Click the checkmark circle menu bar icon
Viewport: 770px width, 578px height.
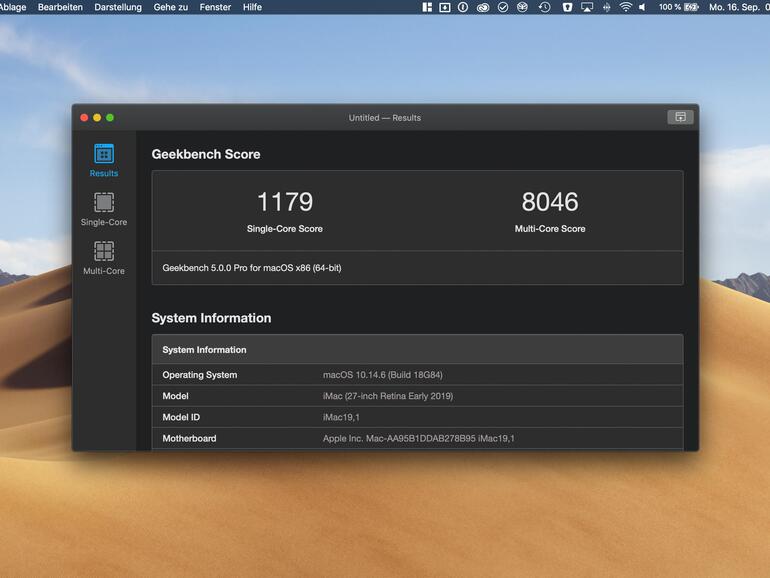(x=503, y=7)
